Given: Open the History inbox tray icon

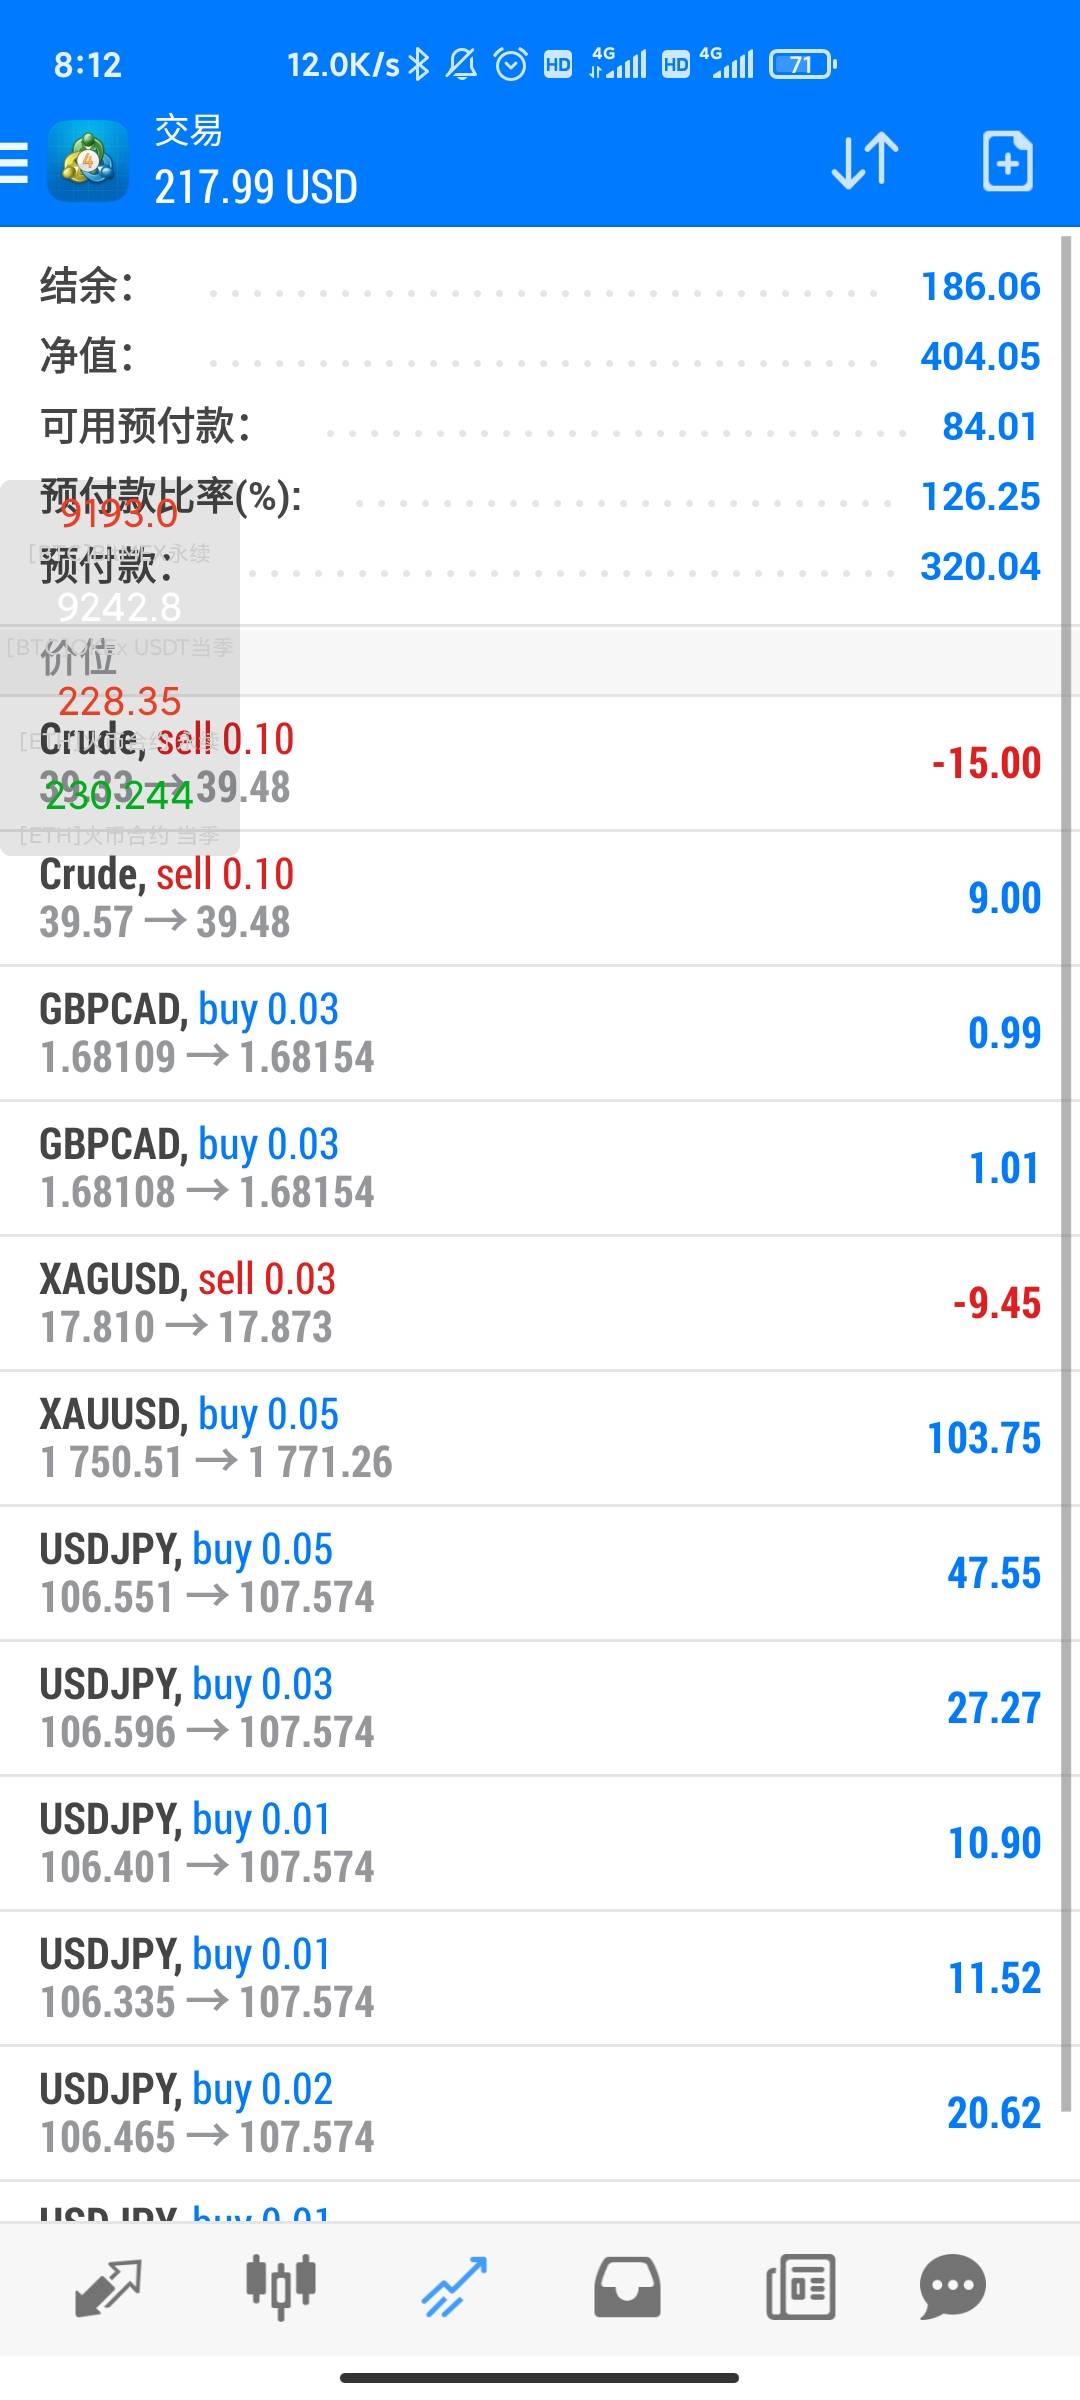Looking at the screenshot, I should click(x=627, y=2287).
